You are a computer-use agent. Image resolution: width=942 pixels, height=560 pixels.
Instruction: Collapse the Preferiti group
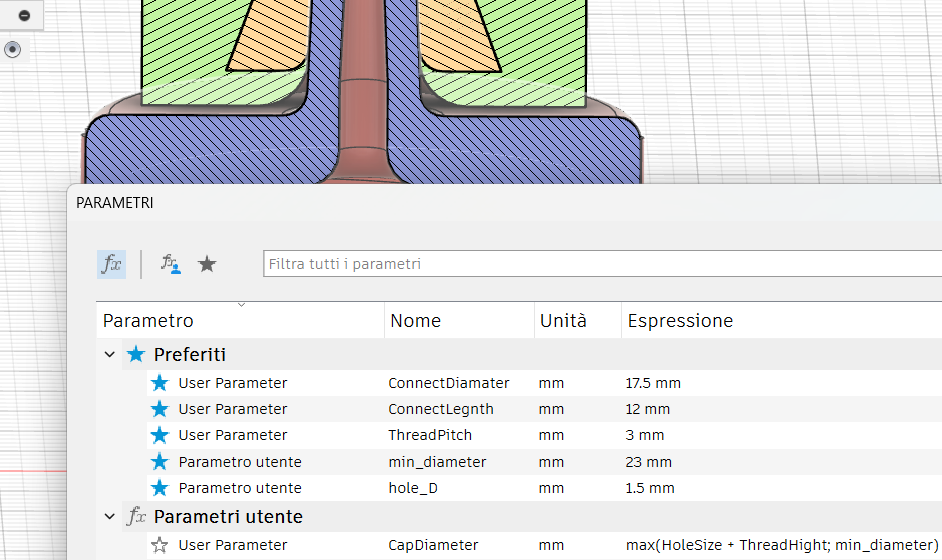(110, 355)
